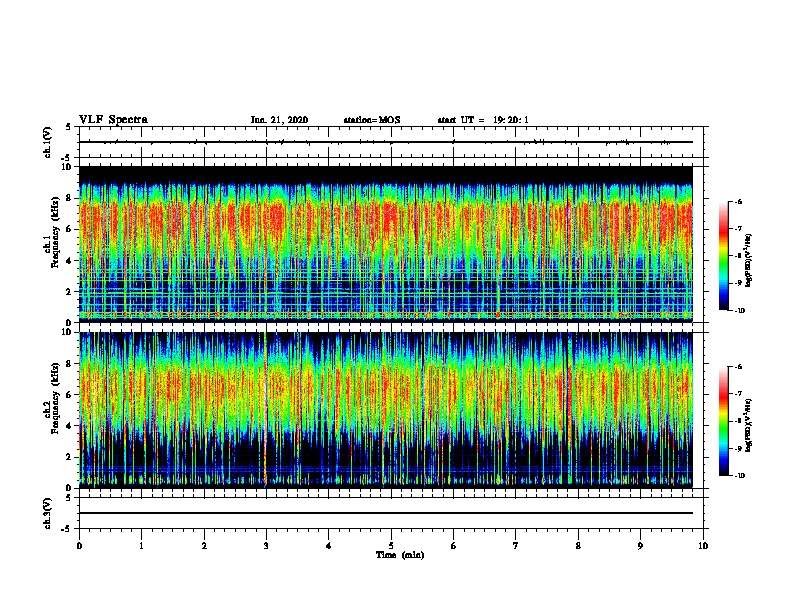Click the ch.1 frequency axis "6" tick label
This screenshot has width=792, height=612.
click(70, 229)
